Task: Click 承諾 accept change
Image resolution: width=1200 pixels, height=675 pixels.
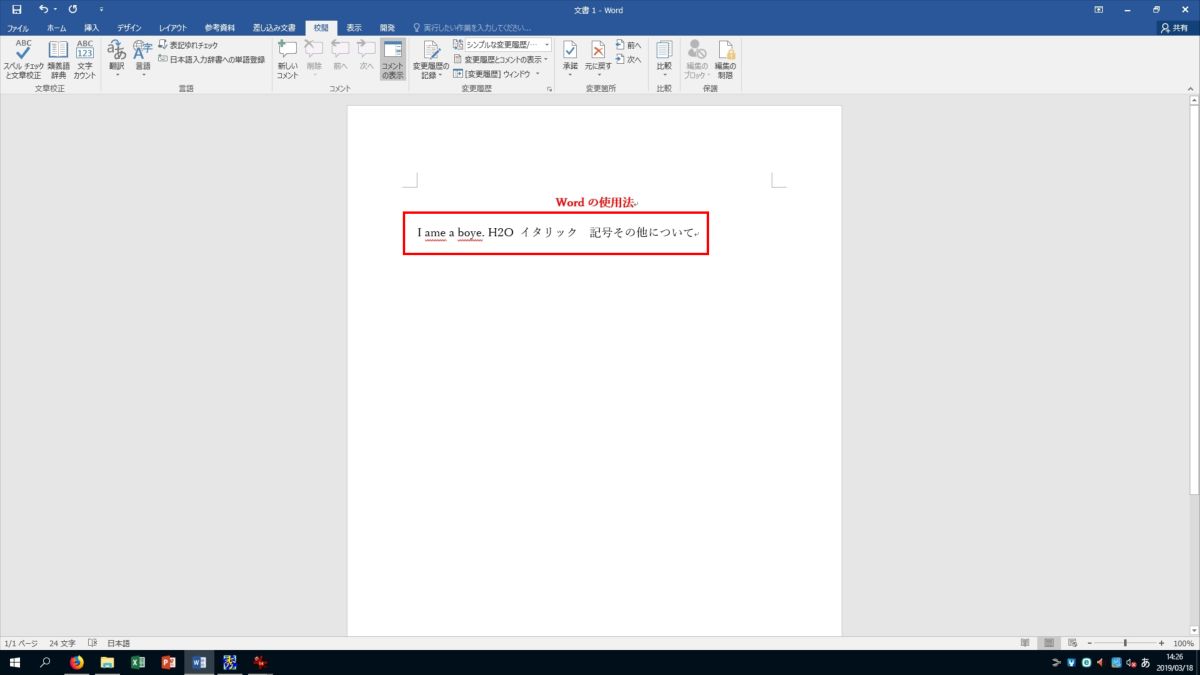Action: [x=570, y=60]
